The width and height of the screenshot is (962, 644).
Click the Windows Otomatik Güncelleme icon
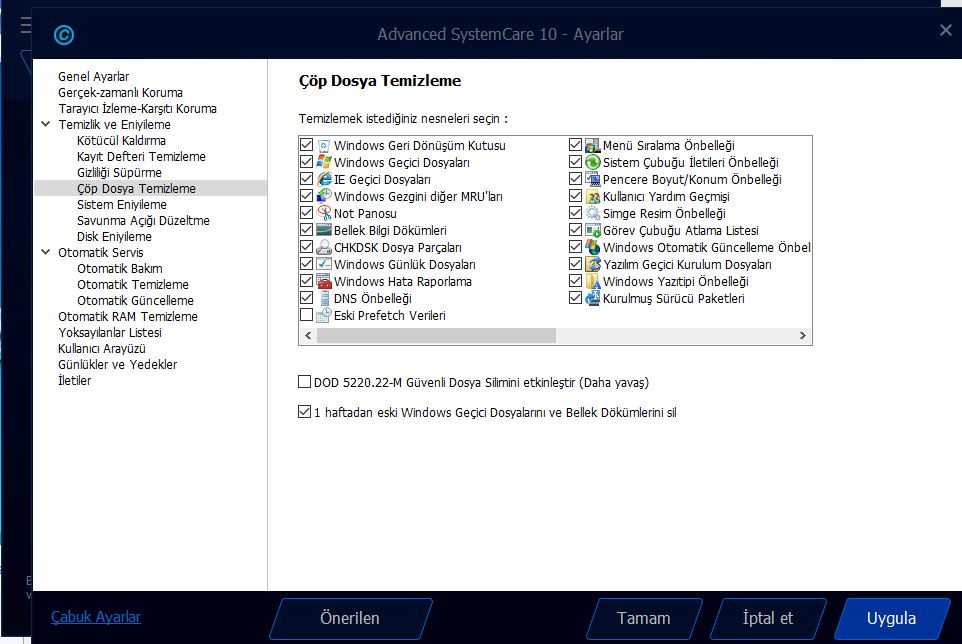click(593, 247)
